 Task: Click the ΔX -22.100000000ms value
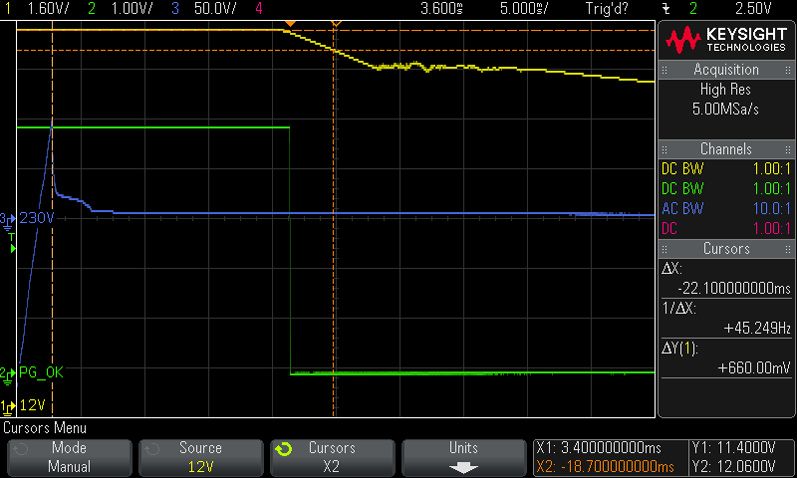pos(734,289)
